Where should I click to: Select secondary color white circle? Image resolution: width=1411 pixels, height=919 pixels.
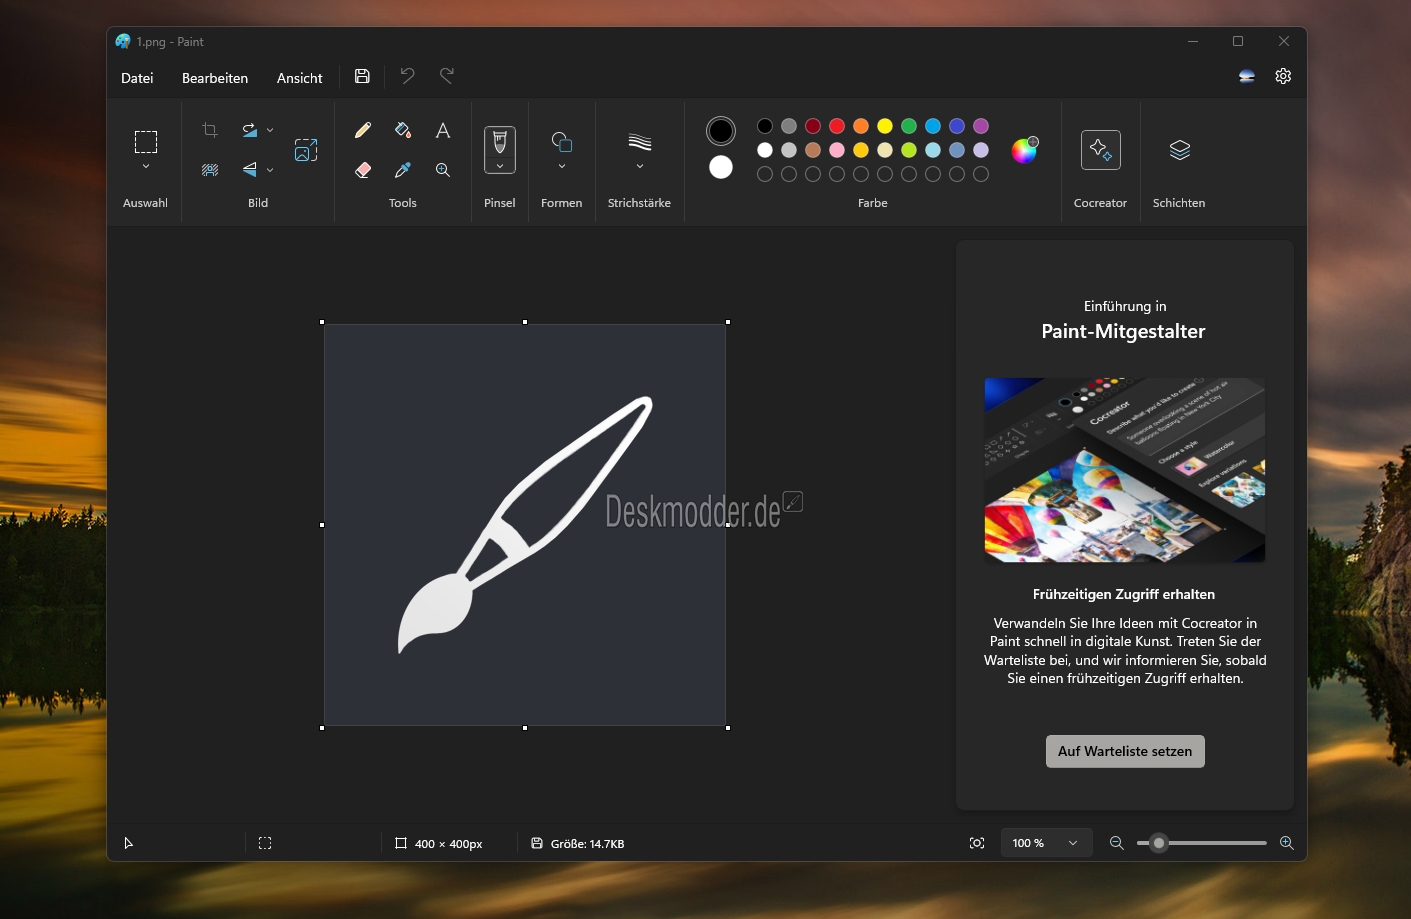coord(721,167)
